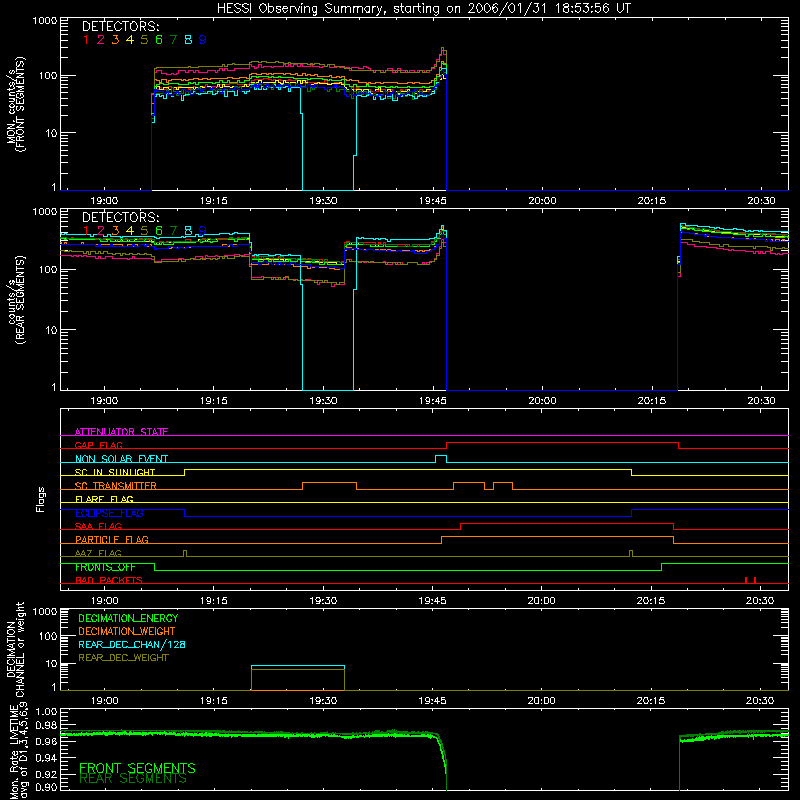Click 20:30 tick label under flags plot

pos(760,601)
